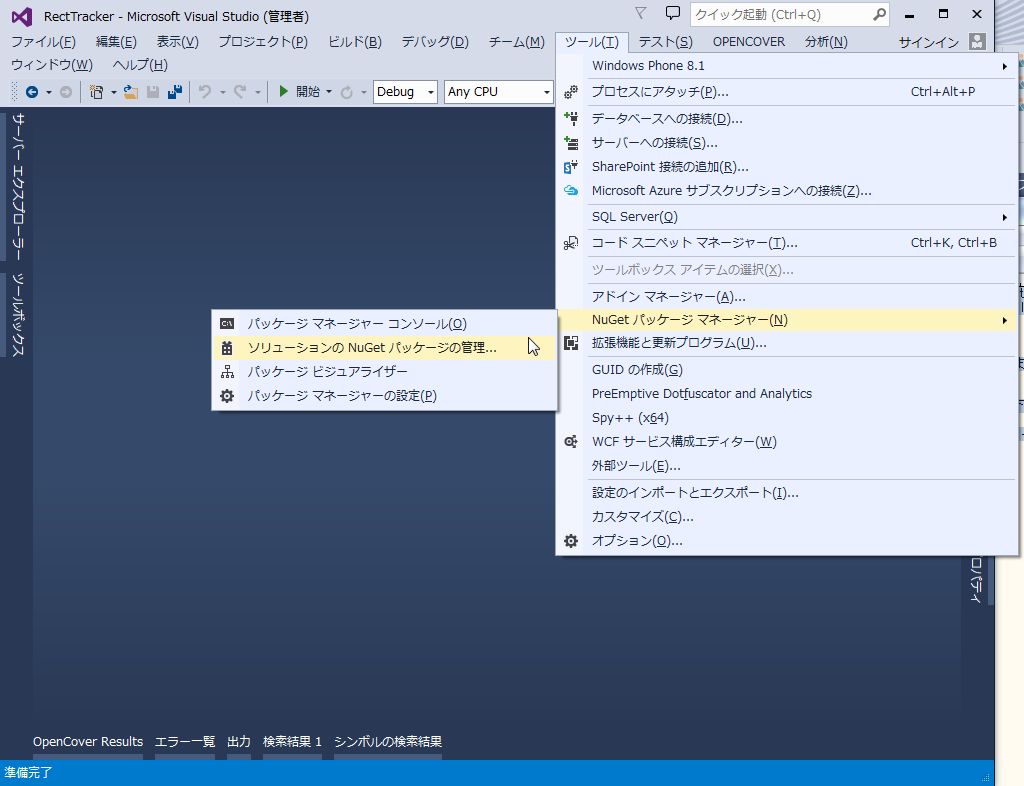
Task: Switch to the エラー一覧 tab
Action: tap(184, 741)
